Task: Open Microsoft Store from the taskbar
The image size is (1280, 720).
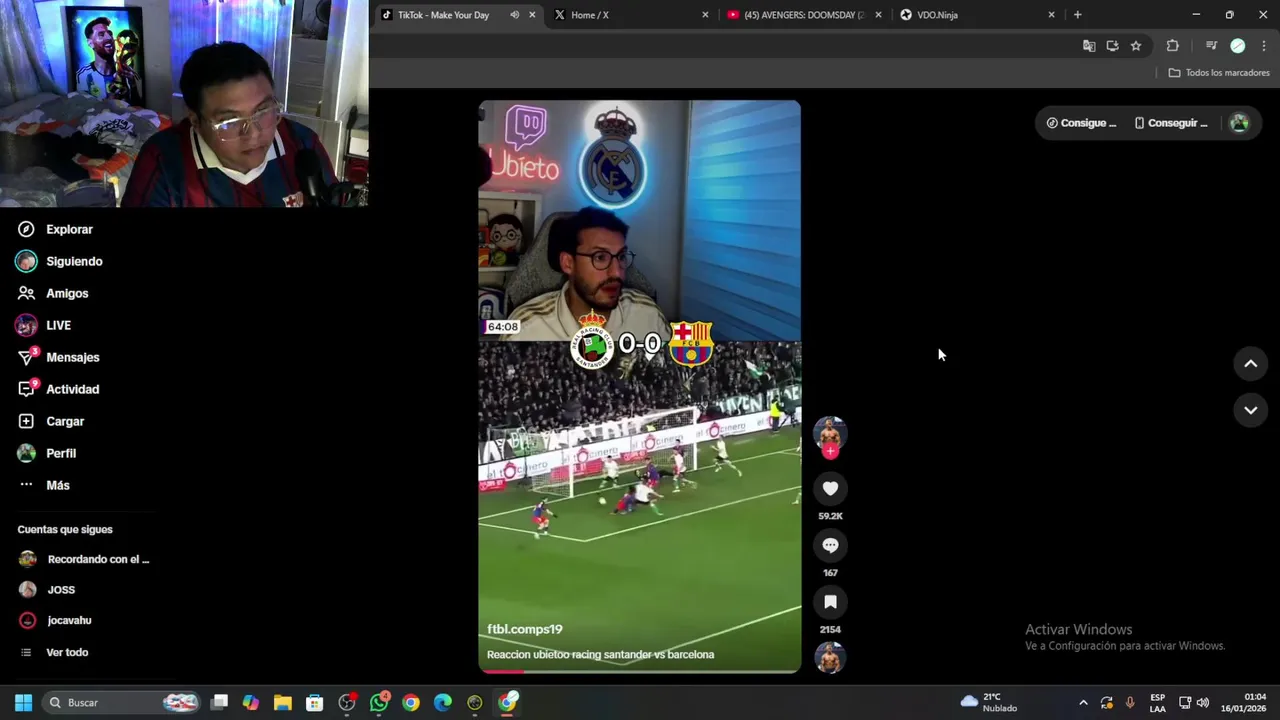Action: tap(315, 702)
